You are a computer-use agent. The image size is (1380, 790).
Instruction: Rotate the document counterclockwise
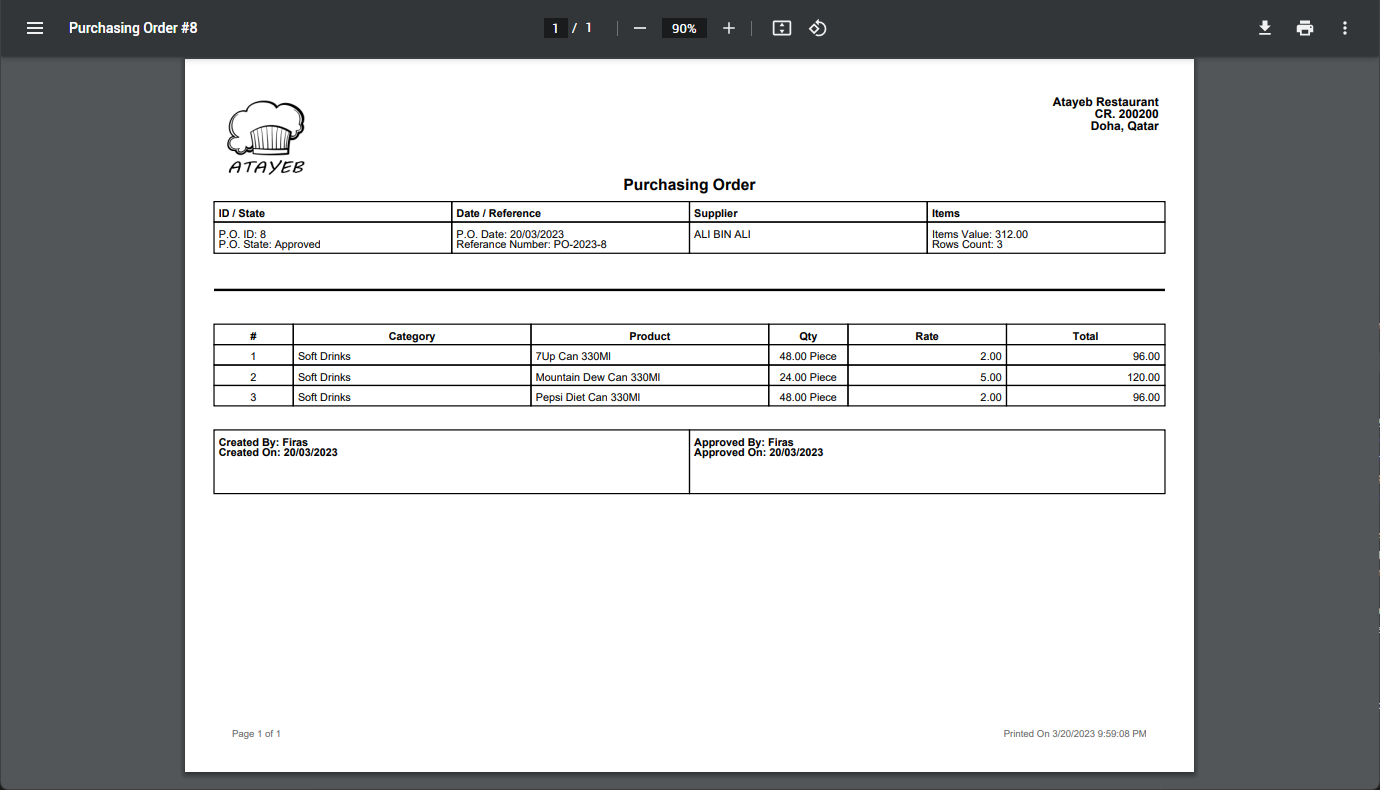(x=818, y=28)
